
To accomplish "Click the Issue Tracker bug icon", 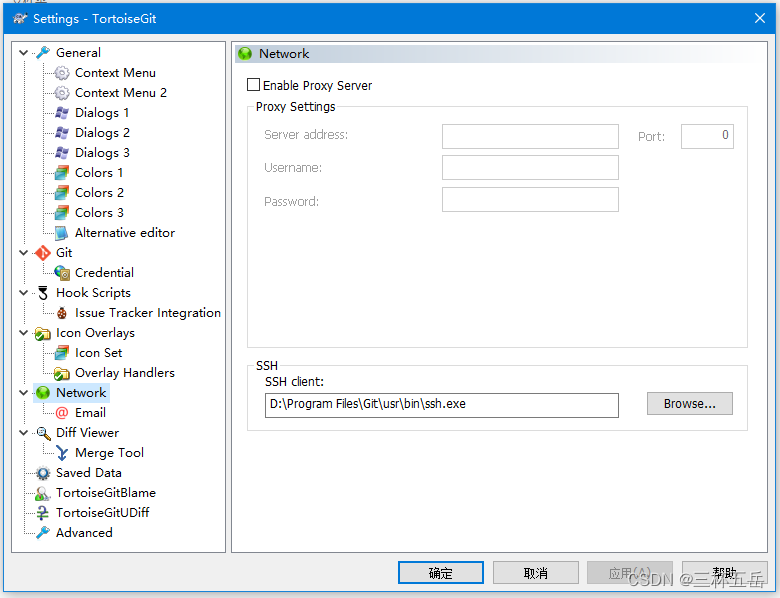I will [62, 313].
